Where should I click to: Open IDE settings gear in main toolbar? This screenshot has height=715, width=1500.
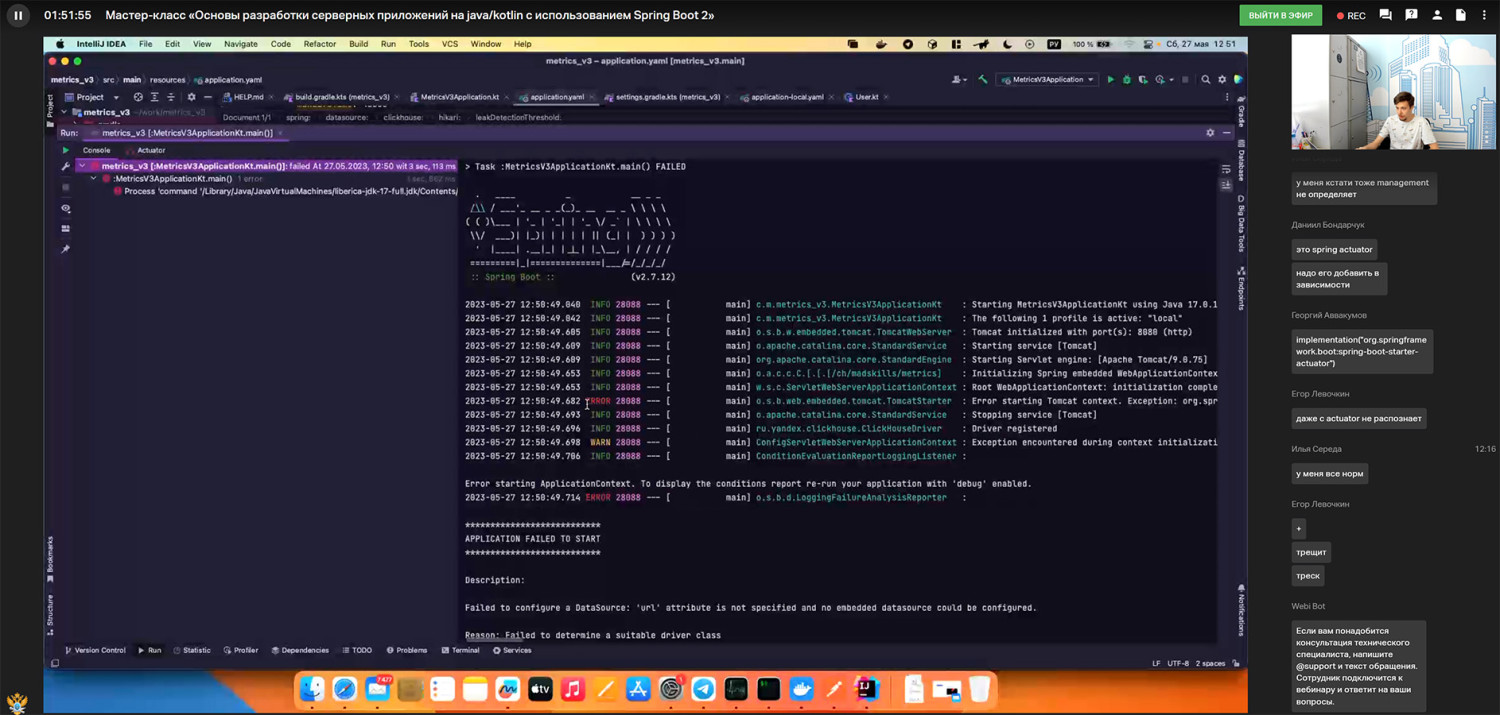click(1222, 79)
